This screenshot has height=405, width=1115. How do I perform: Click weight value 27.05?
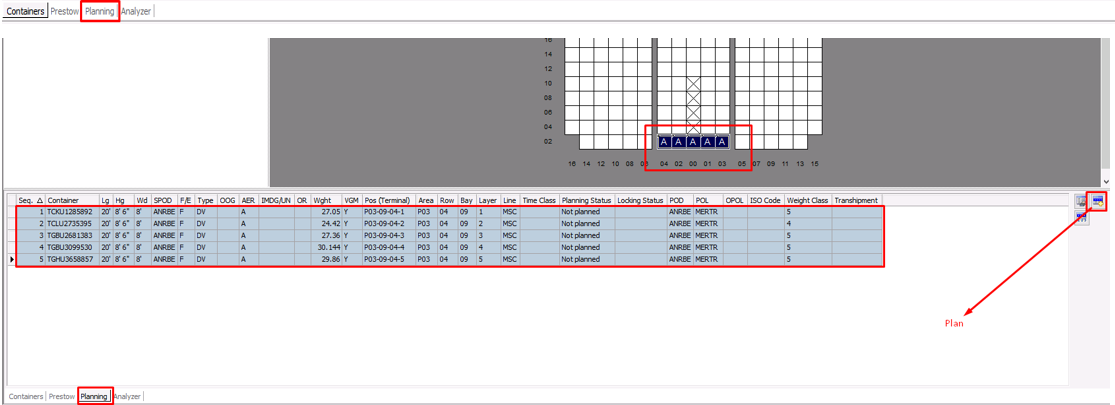pyautogui.click(x=326, y=212)
